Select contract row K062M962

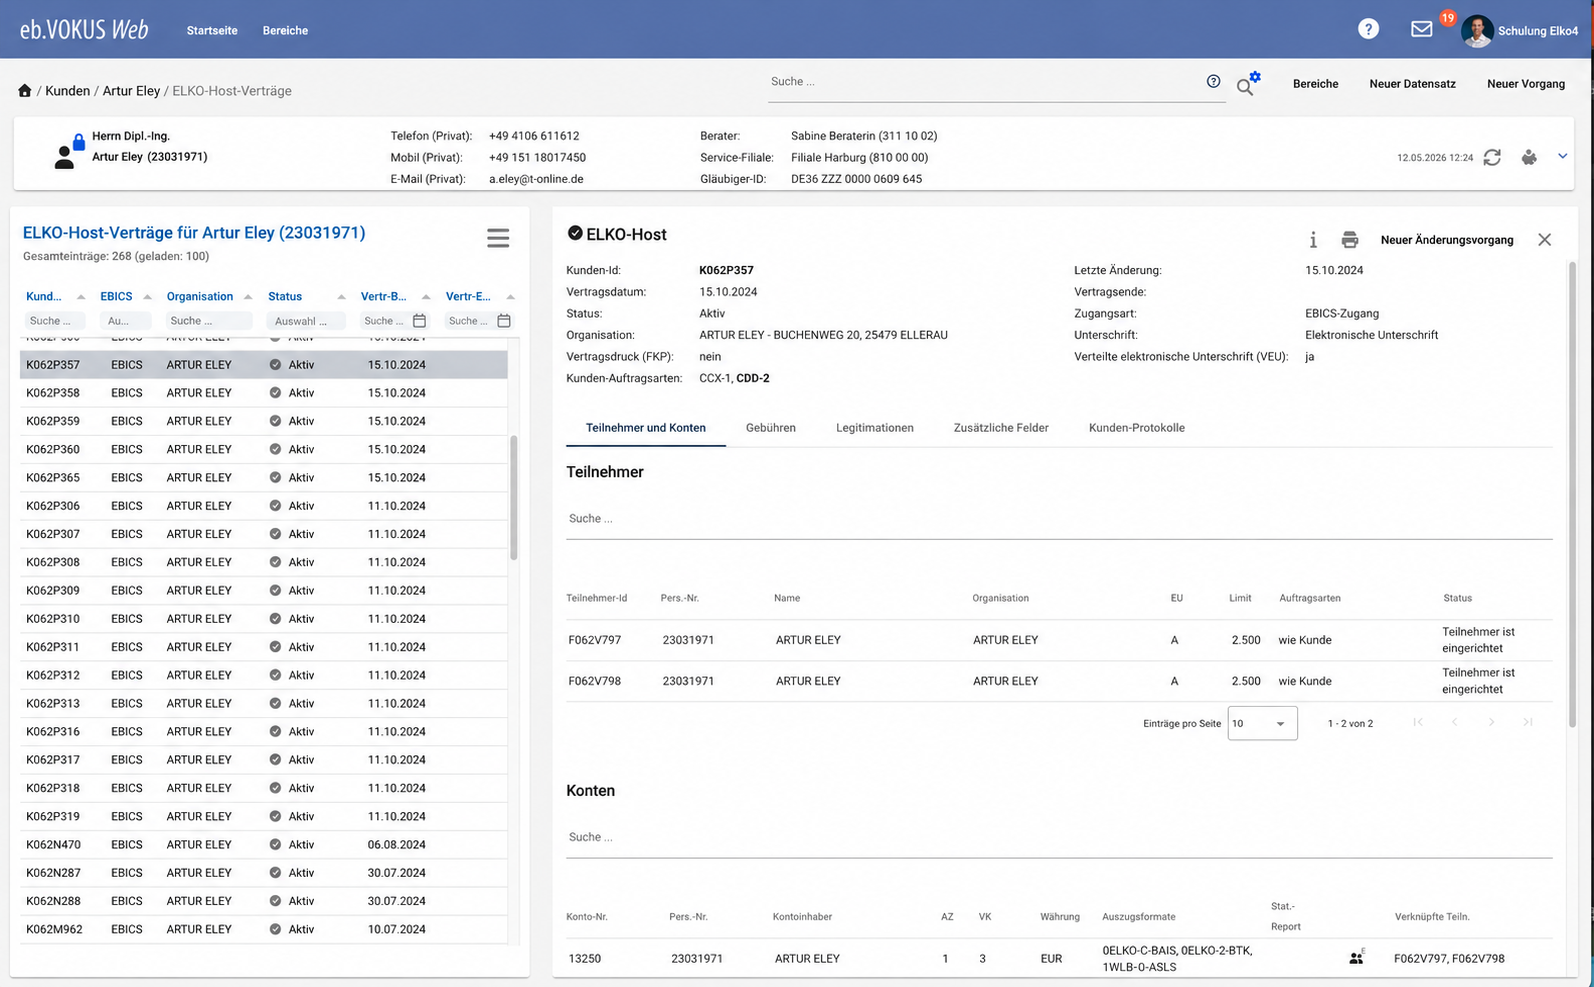(x=264, y=929)
